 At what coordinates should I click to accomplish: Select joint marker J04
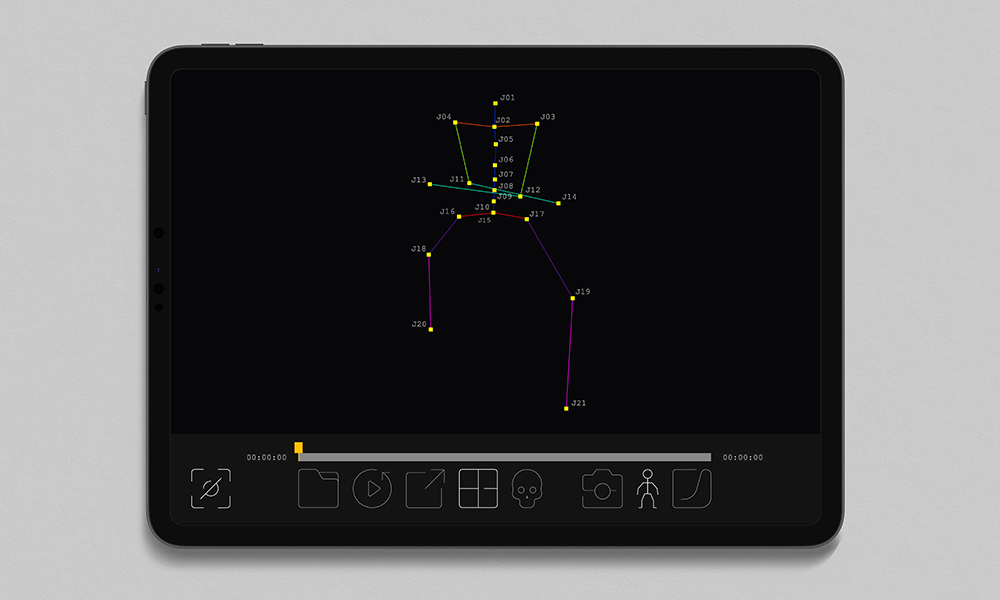(x=455, y=122)
